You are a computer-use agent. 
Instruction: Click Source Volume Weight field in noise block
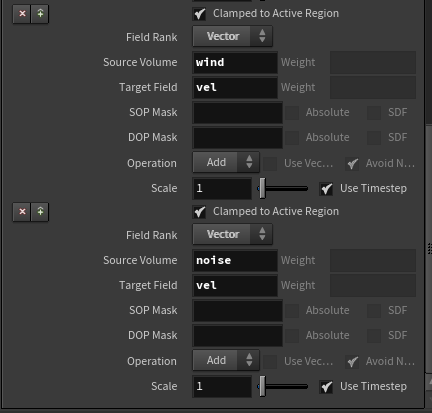click(373, 260)
